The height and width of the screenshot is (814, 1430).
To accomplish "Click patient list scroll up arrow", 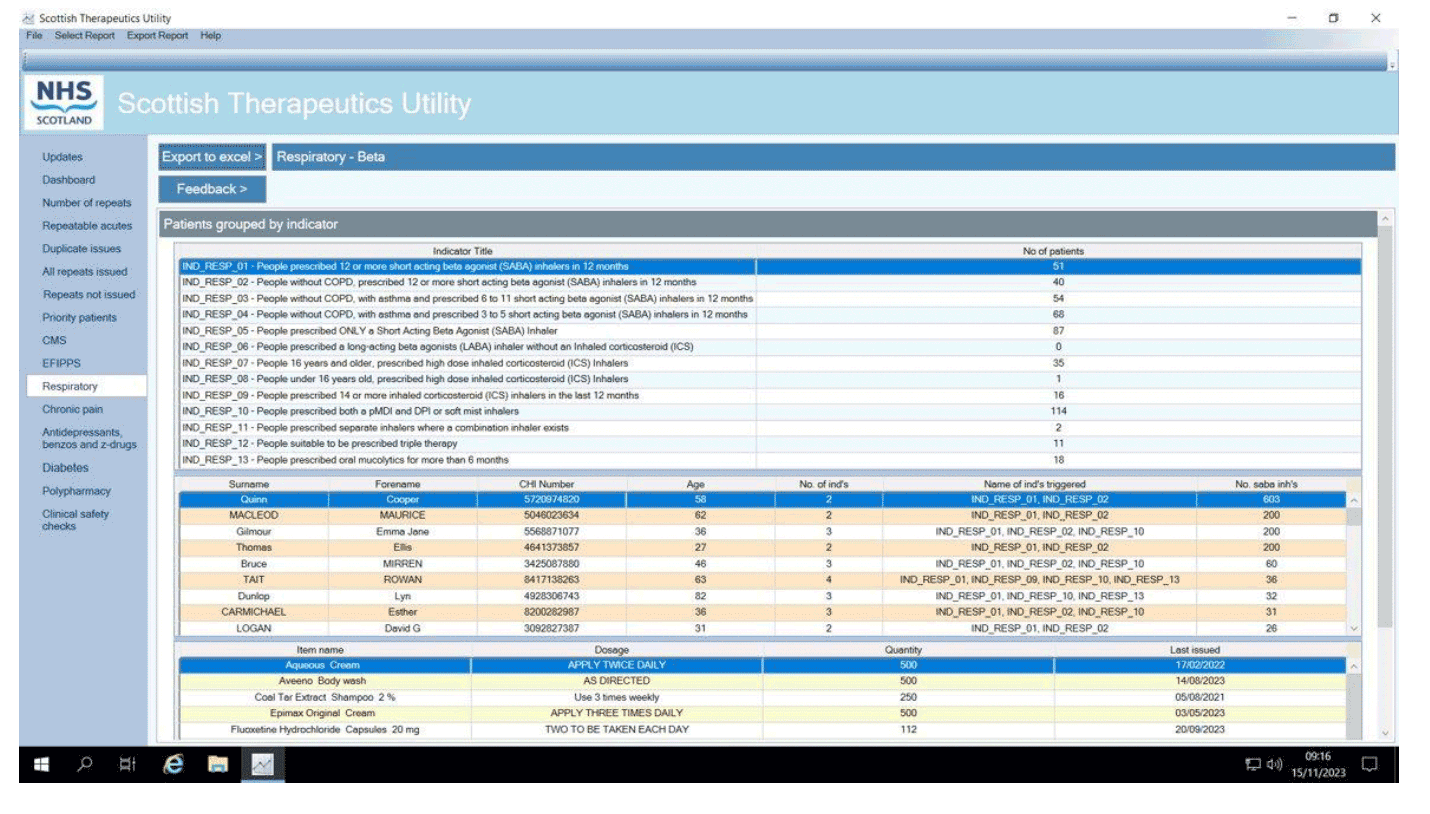I will [1354, 500].
